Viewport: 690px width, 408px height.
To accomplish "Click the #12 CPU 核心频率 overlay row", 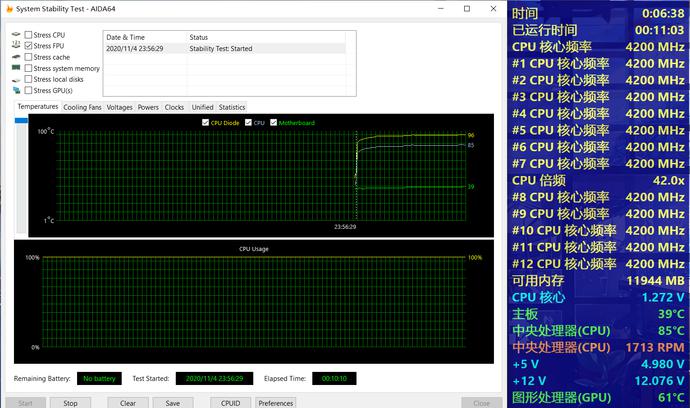I will pyautogui.click(x=598, y=264).
